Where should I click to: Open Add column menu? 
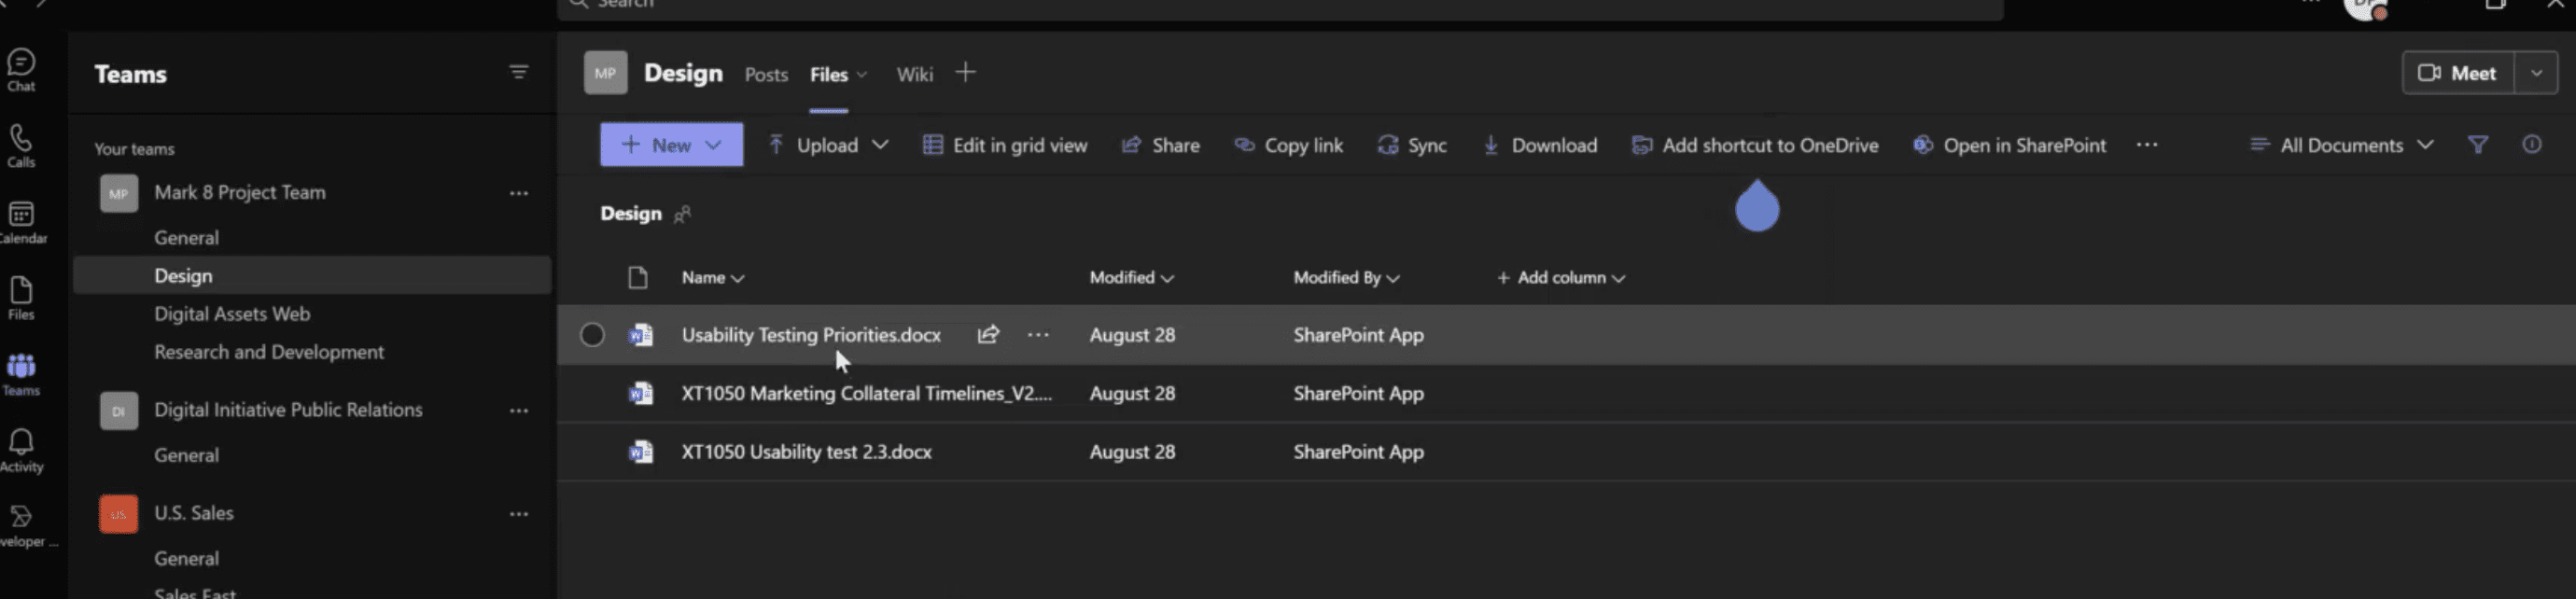point(1560,278)
